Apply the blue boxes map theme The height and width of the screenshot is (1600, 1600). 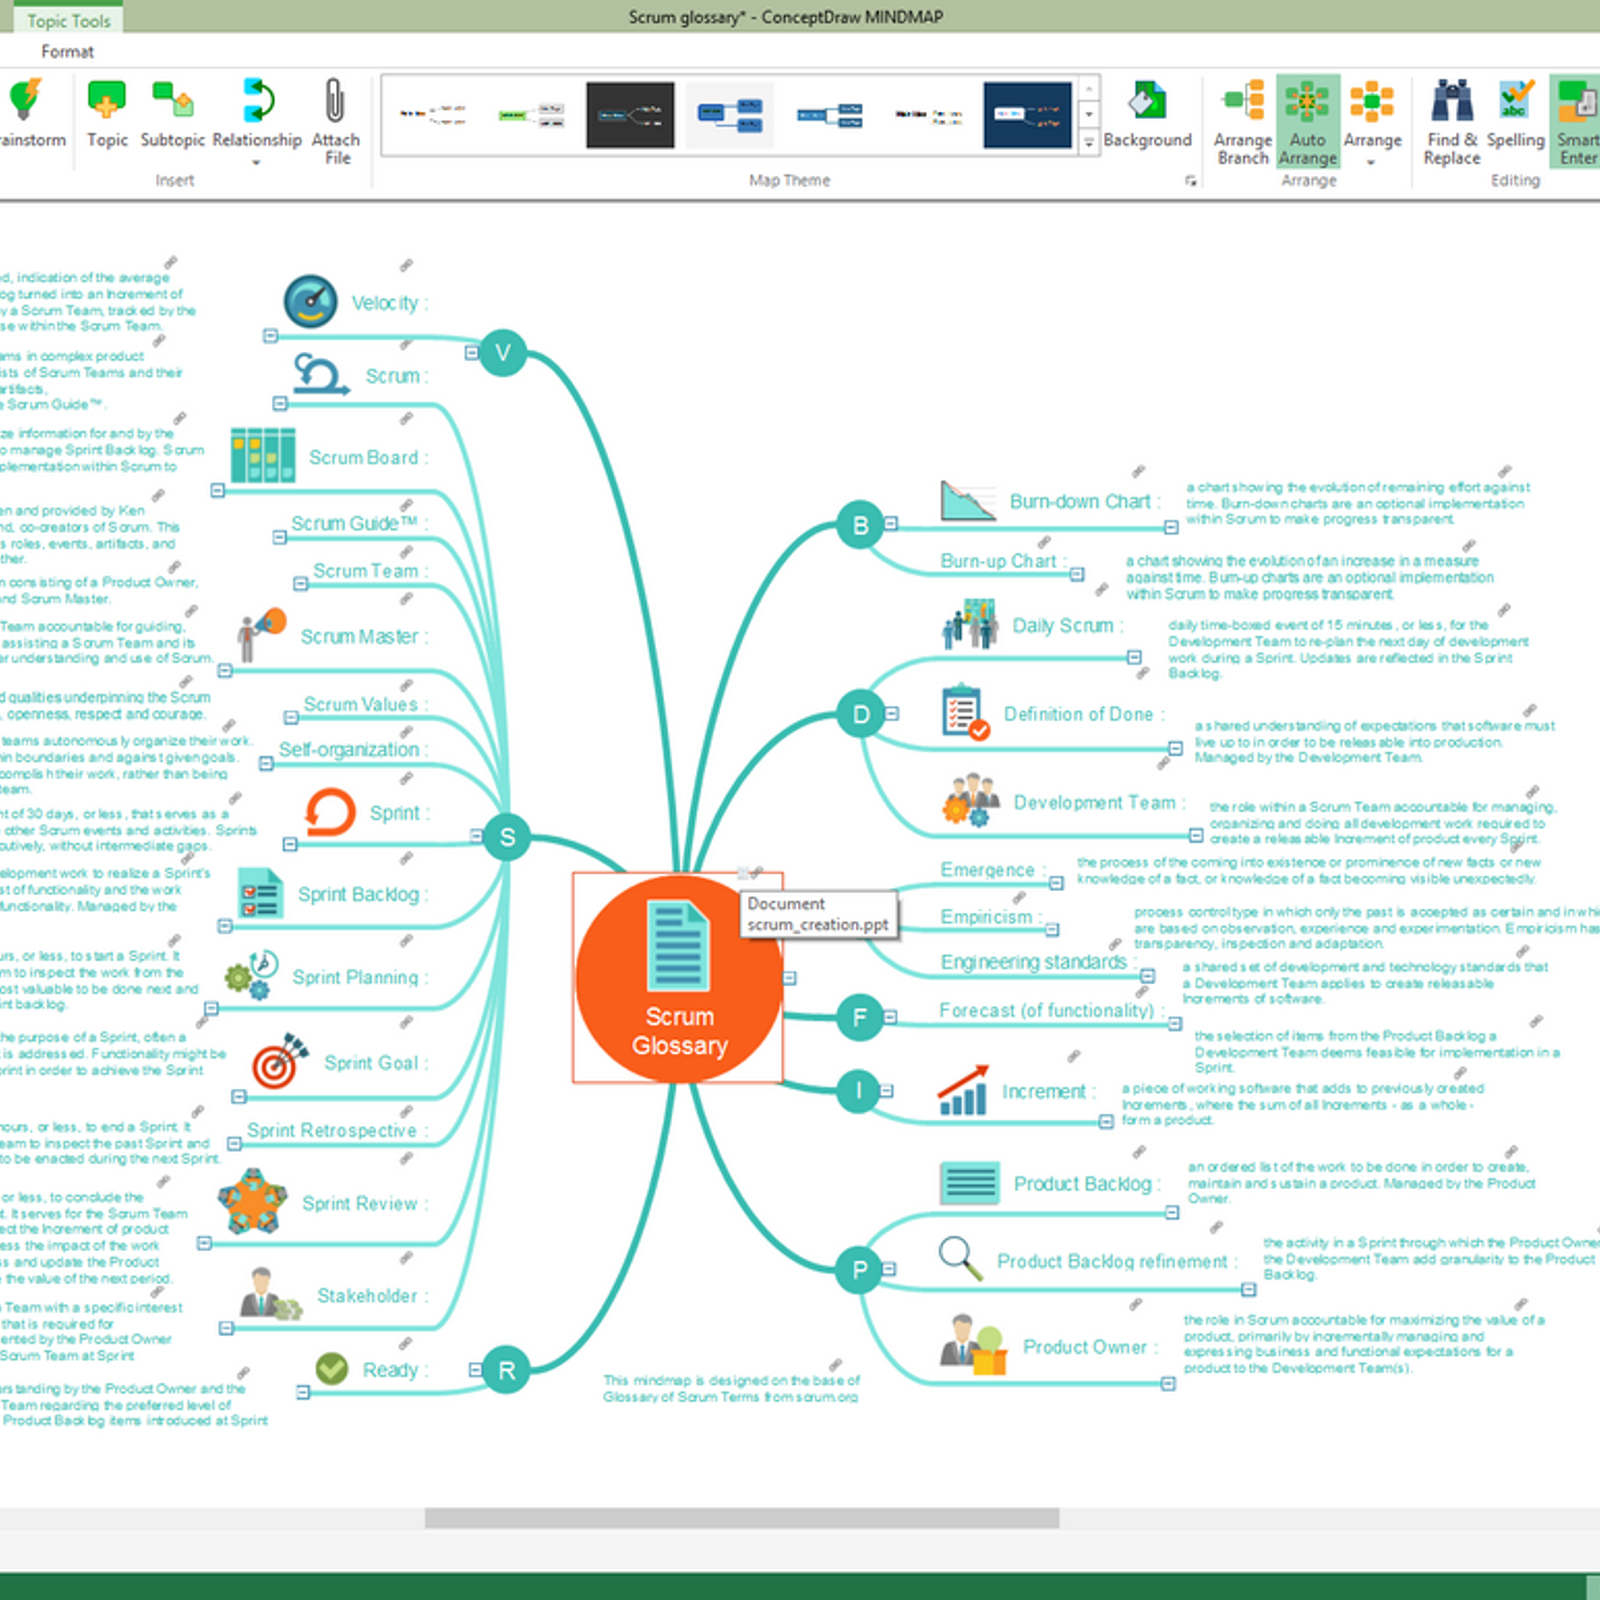click(x=730, y=114)
